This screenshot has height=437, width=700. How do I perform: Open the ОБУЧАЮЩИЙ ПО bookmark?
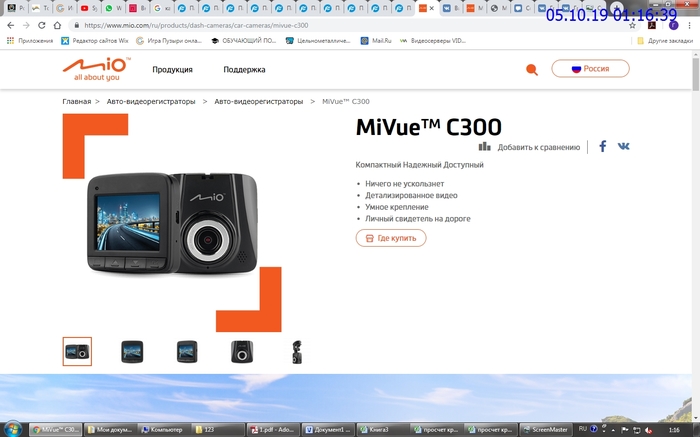coord(244,41)
